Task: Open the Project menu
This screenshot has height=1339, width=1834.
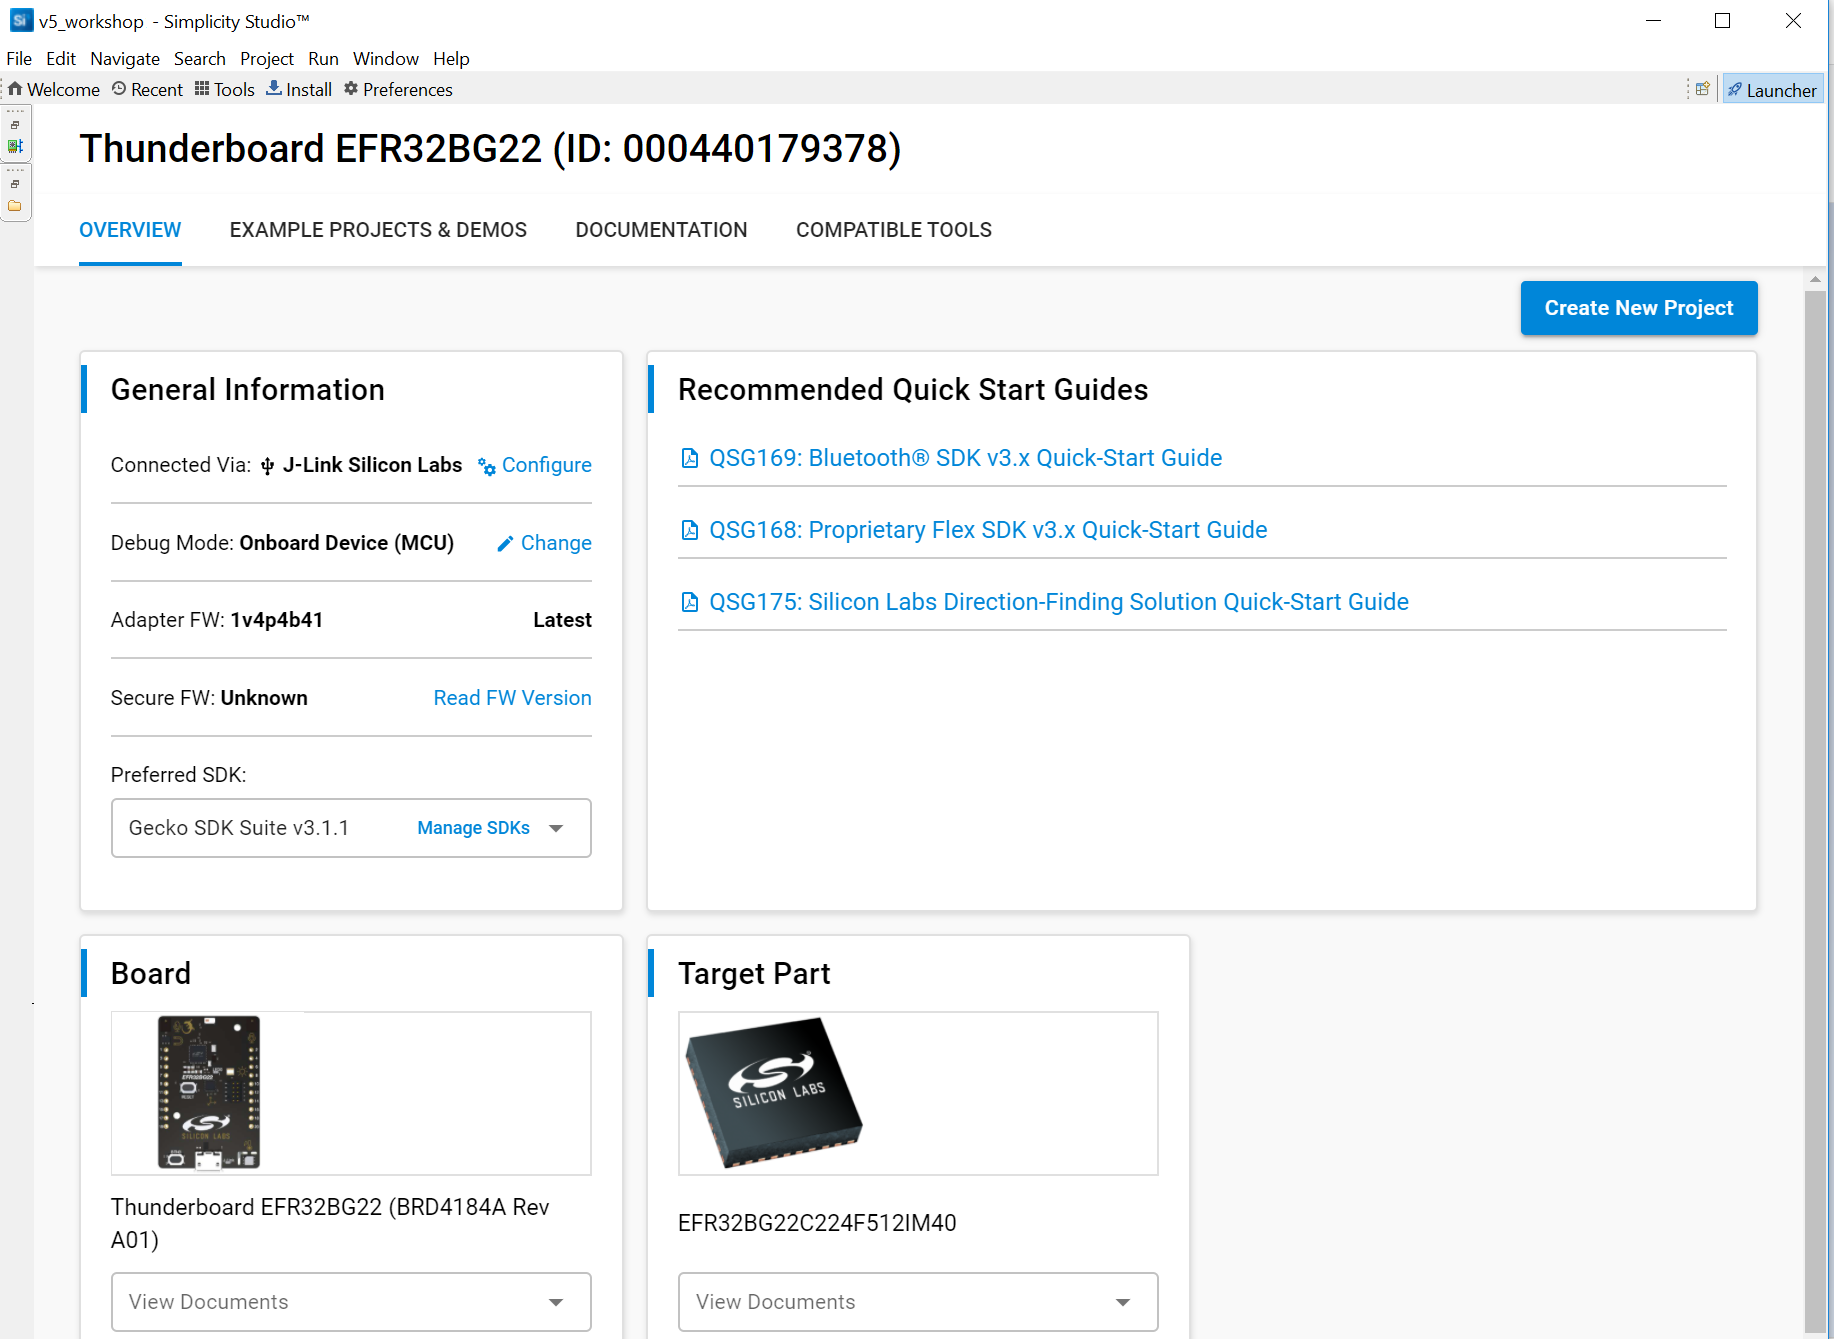Action: tap(267, 58)
